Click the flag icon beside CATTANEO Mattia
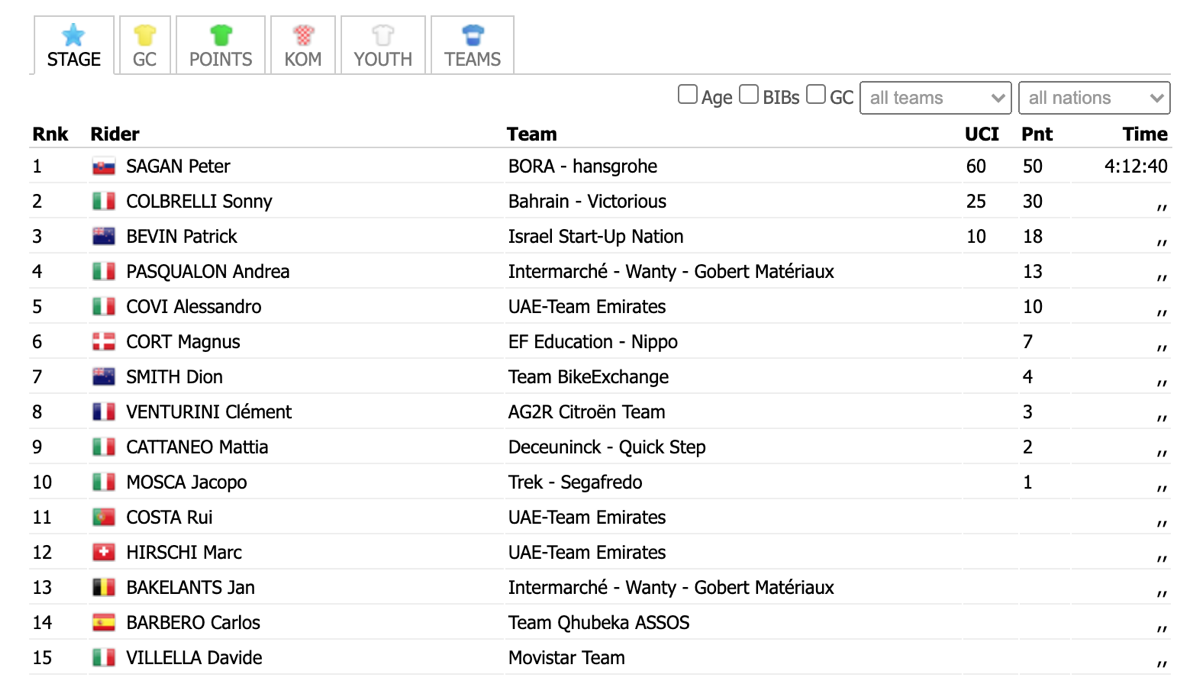The height and width of the screenshot is (678, 1200). 104,447
